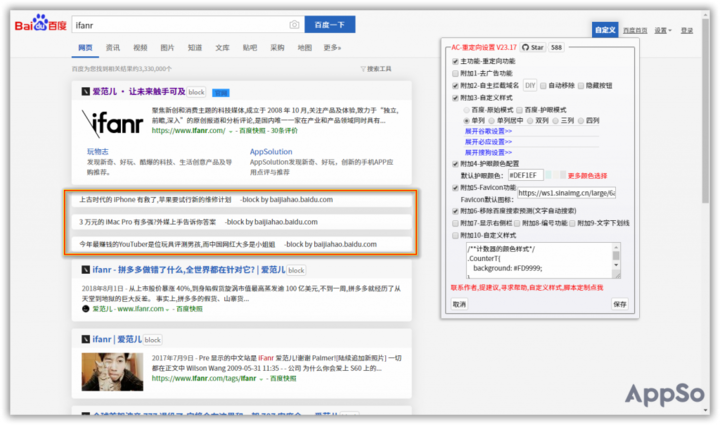
Task: Toggle 附加5-Favicon功能 checkbox
Action: coord(456,188)
